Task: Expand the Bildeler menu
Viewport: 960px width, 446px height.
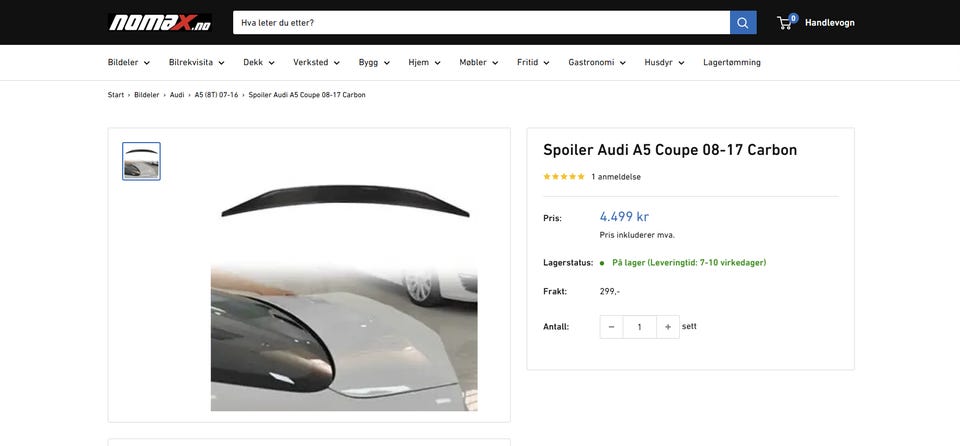Action: click(128, 62)
